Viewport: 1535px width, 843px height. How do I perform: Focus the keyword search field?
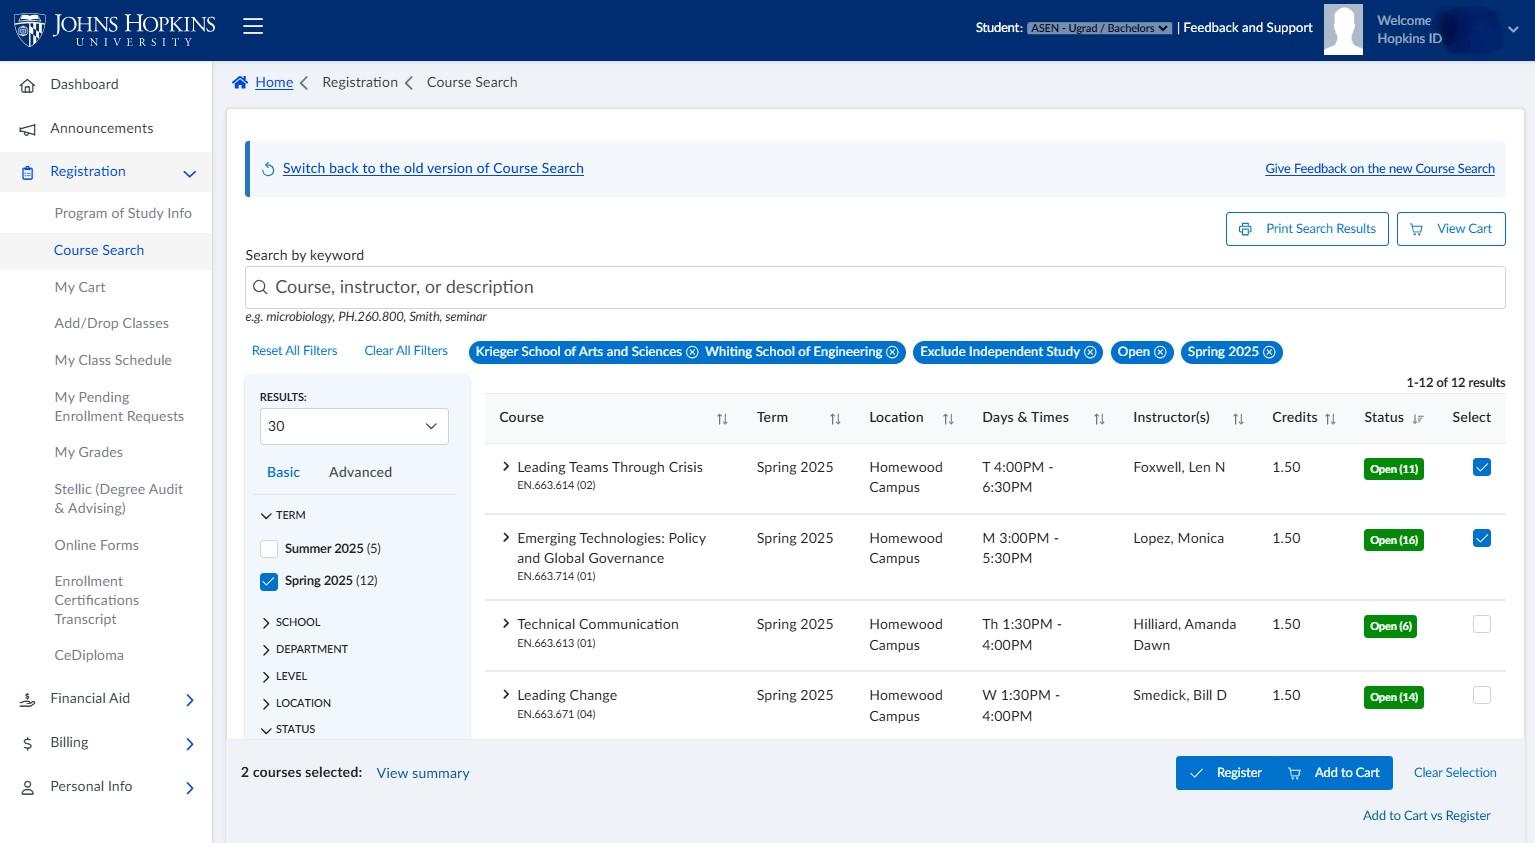[875, 287]
